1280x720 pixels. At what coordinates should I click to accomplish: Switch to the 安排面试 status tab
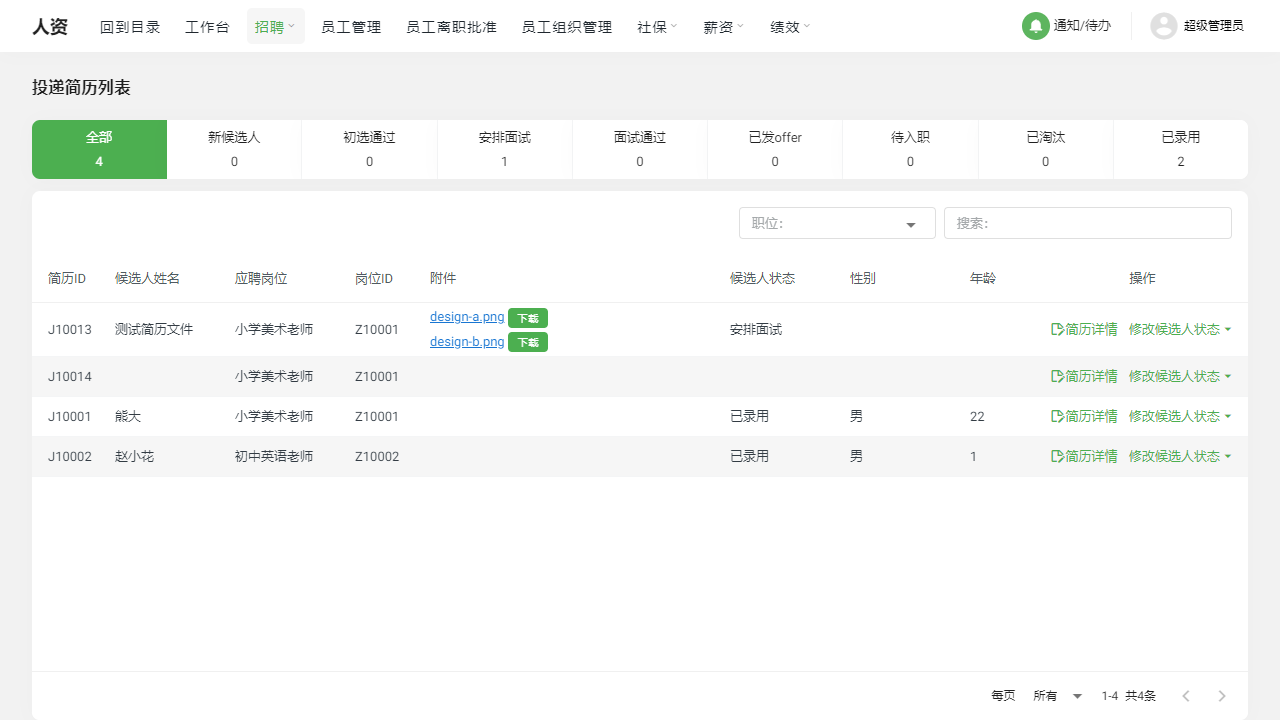coord(504,149)
